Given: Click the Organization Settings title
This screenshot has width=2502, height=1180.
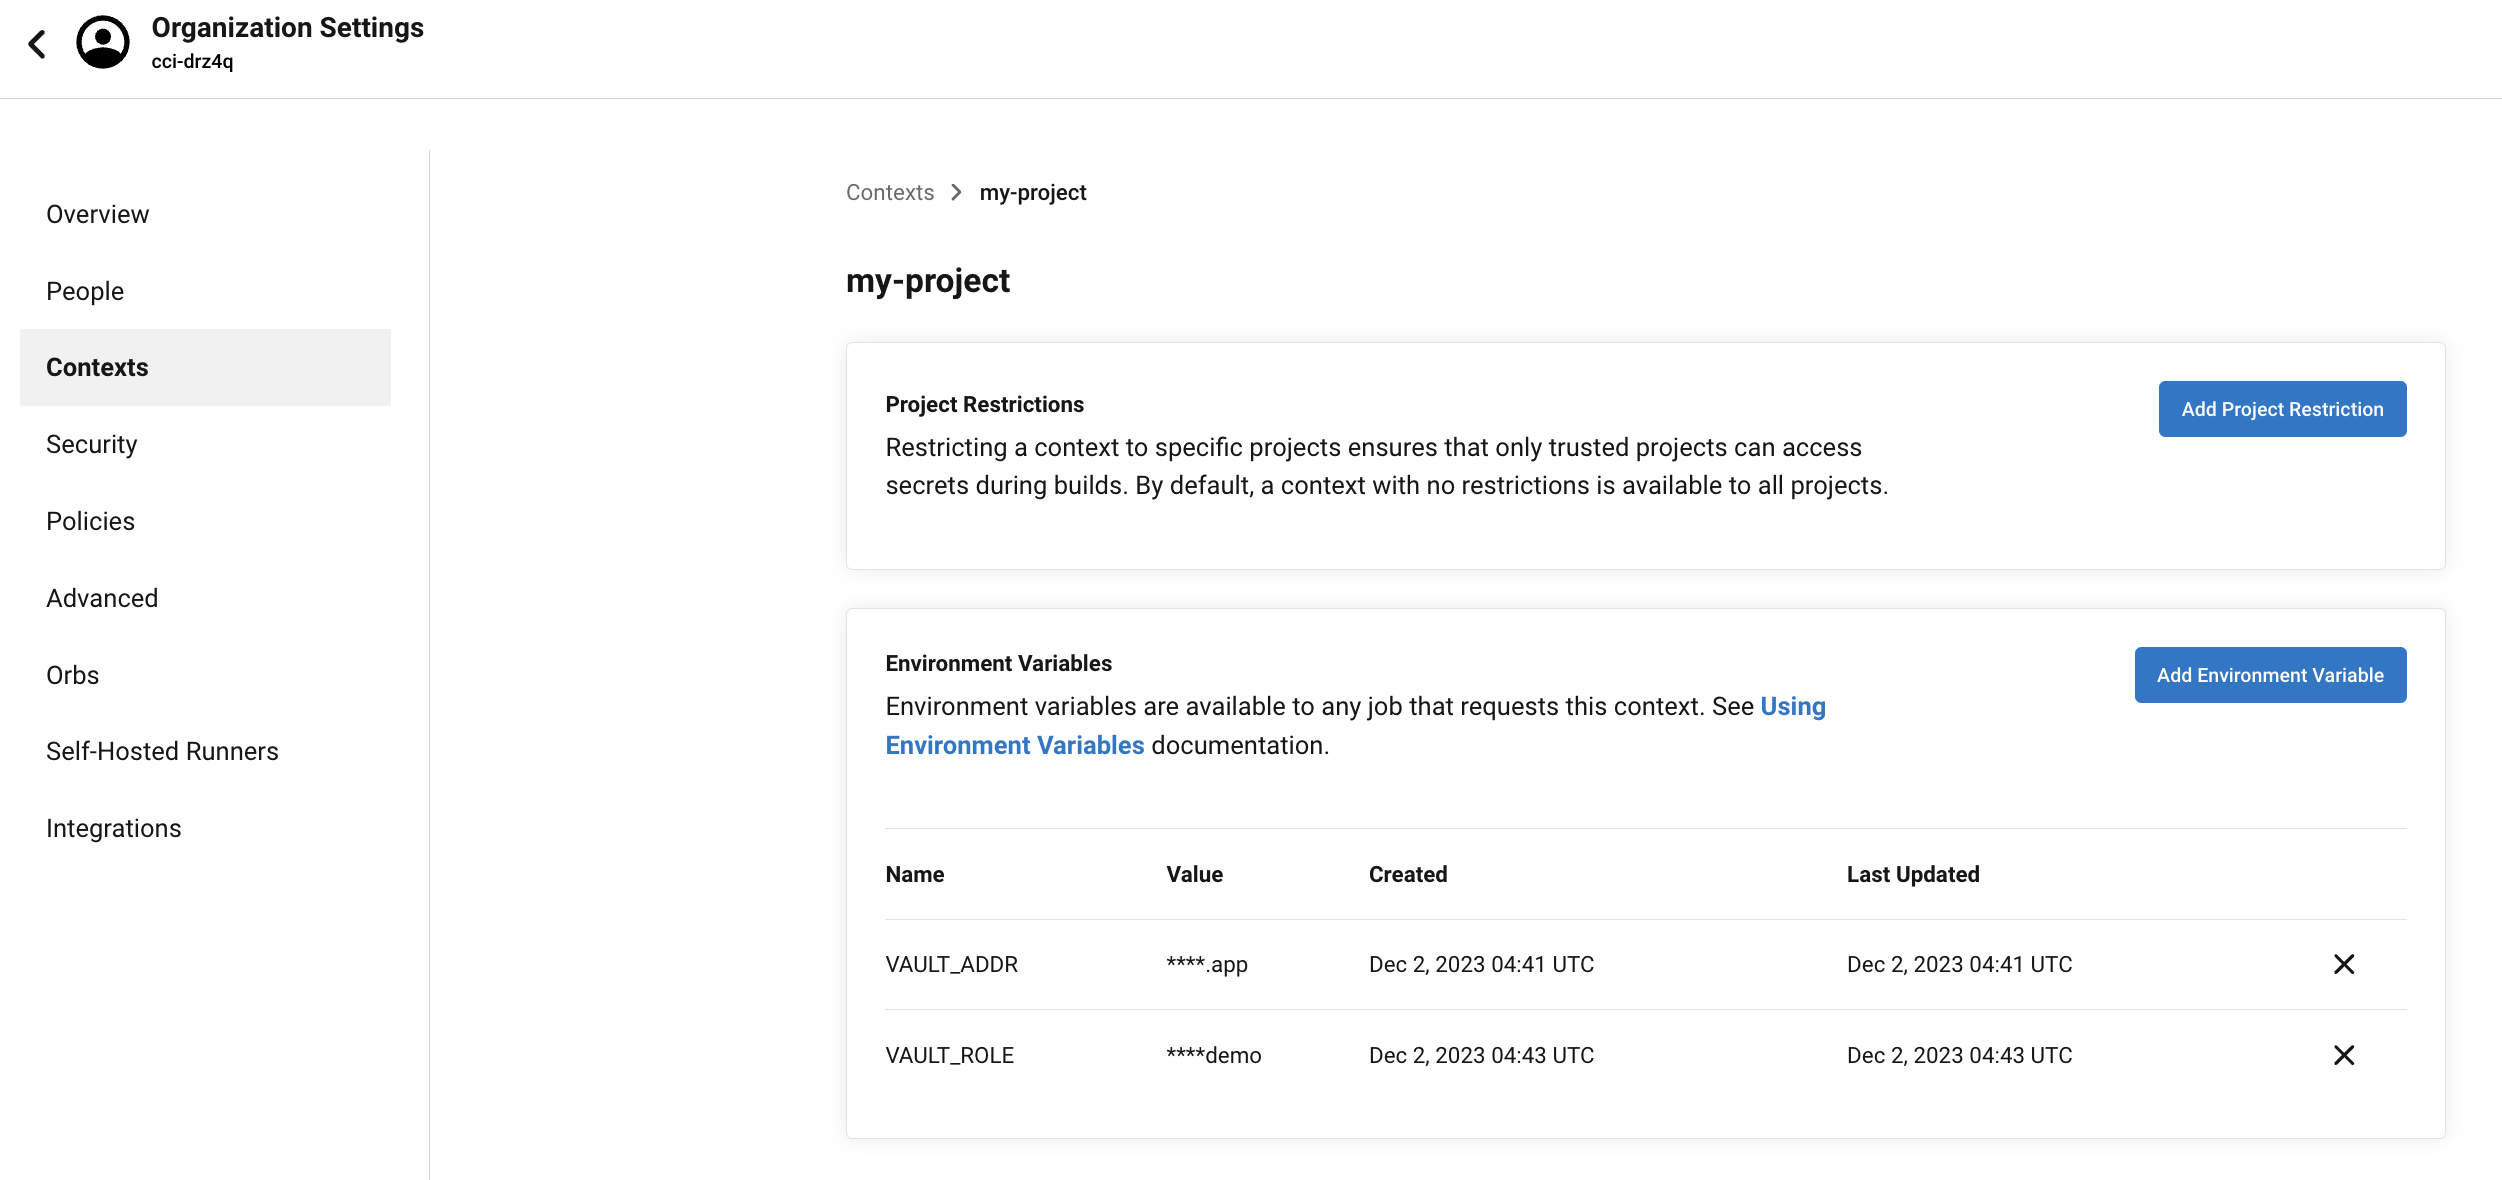Looking at the screenshot, I should pos(287,28).
